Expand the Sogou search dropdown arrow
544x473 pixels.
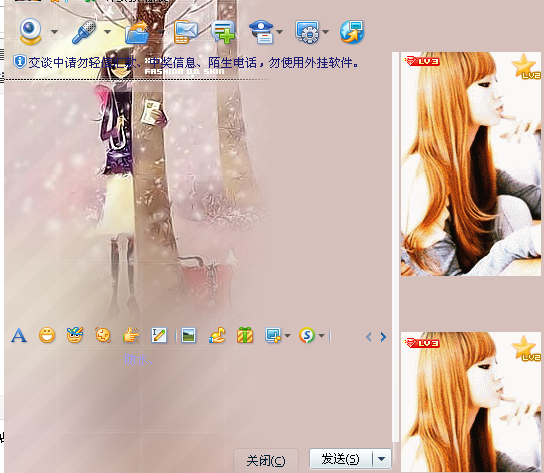point(321,336)
